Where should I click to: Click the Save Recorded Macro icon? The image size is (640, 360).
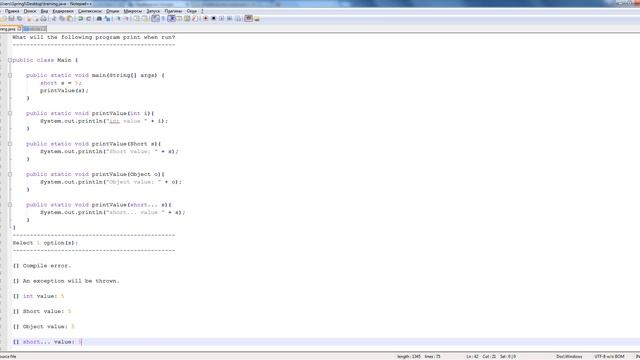click(x=238, y=19)
